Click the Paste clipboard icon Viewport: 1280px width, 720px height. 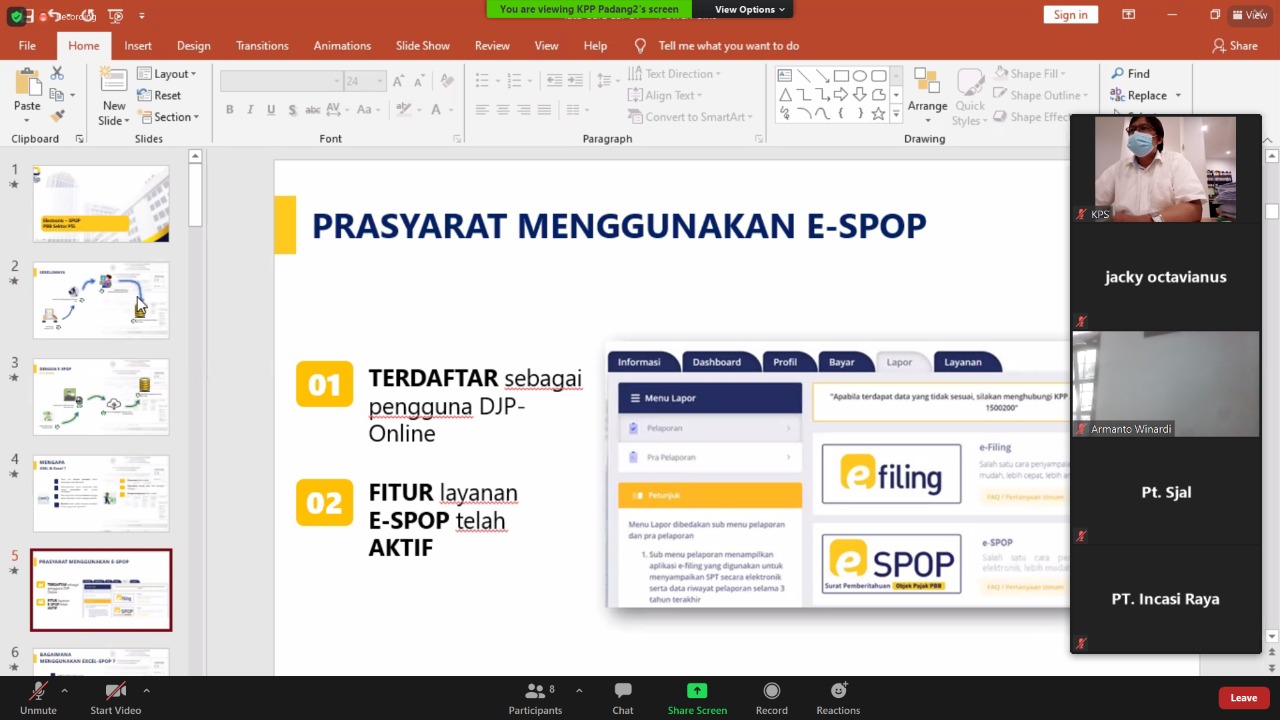click(x=27, y=82)
